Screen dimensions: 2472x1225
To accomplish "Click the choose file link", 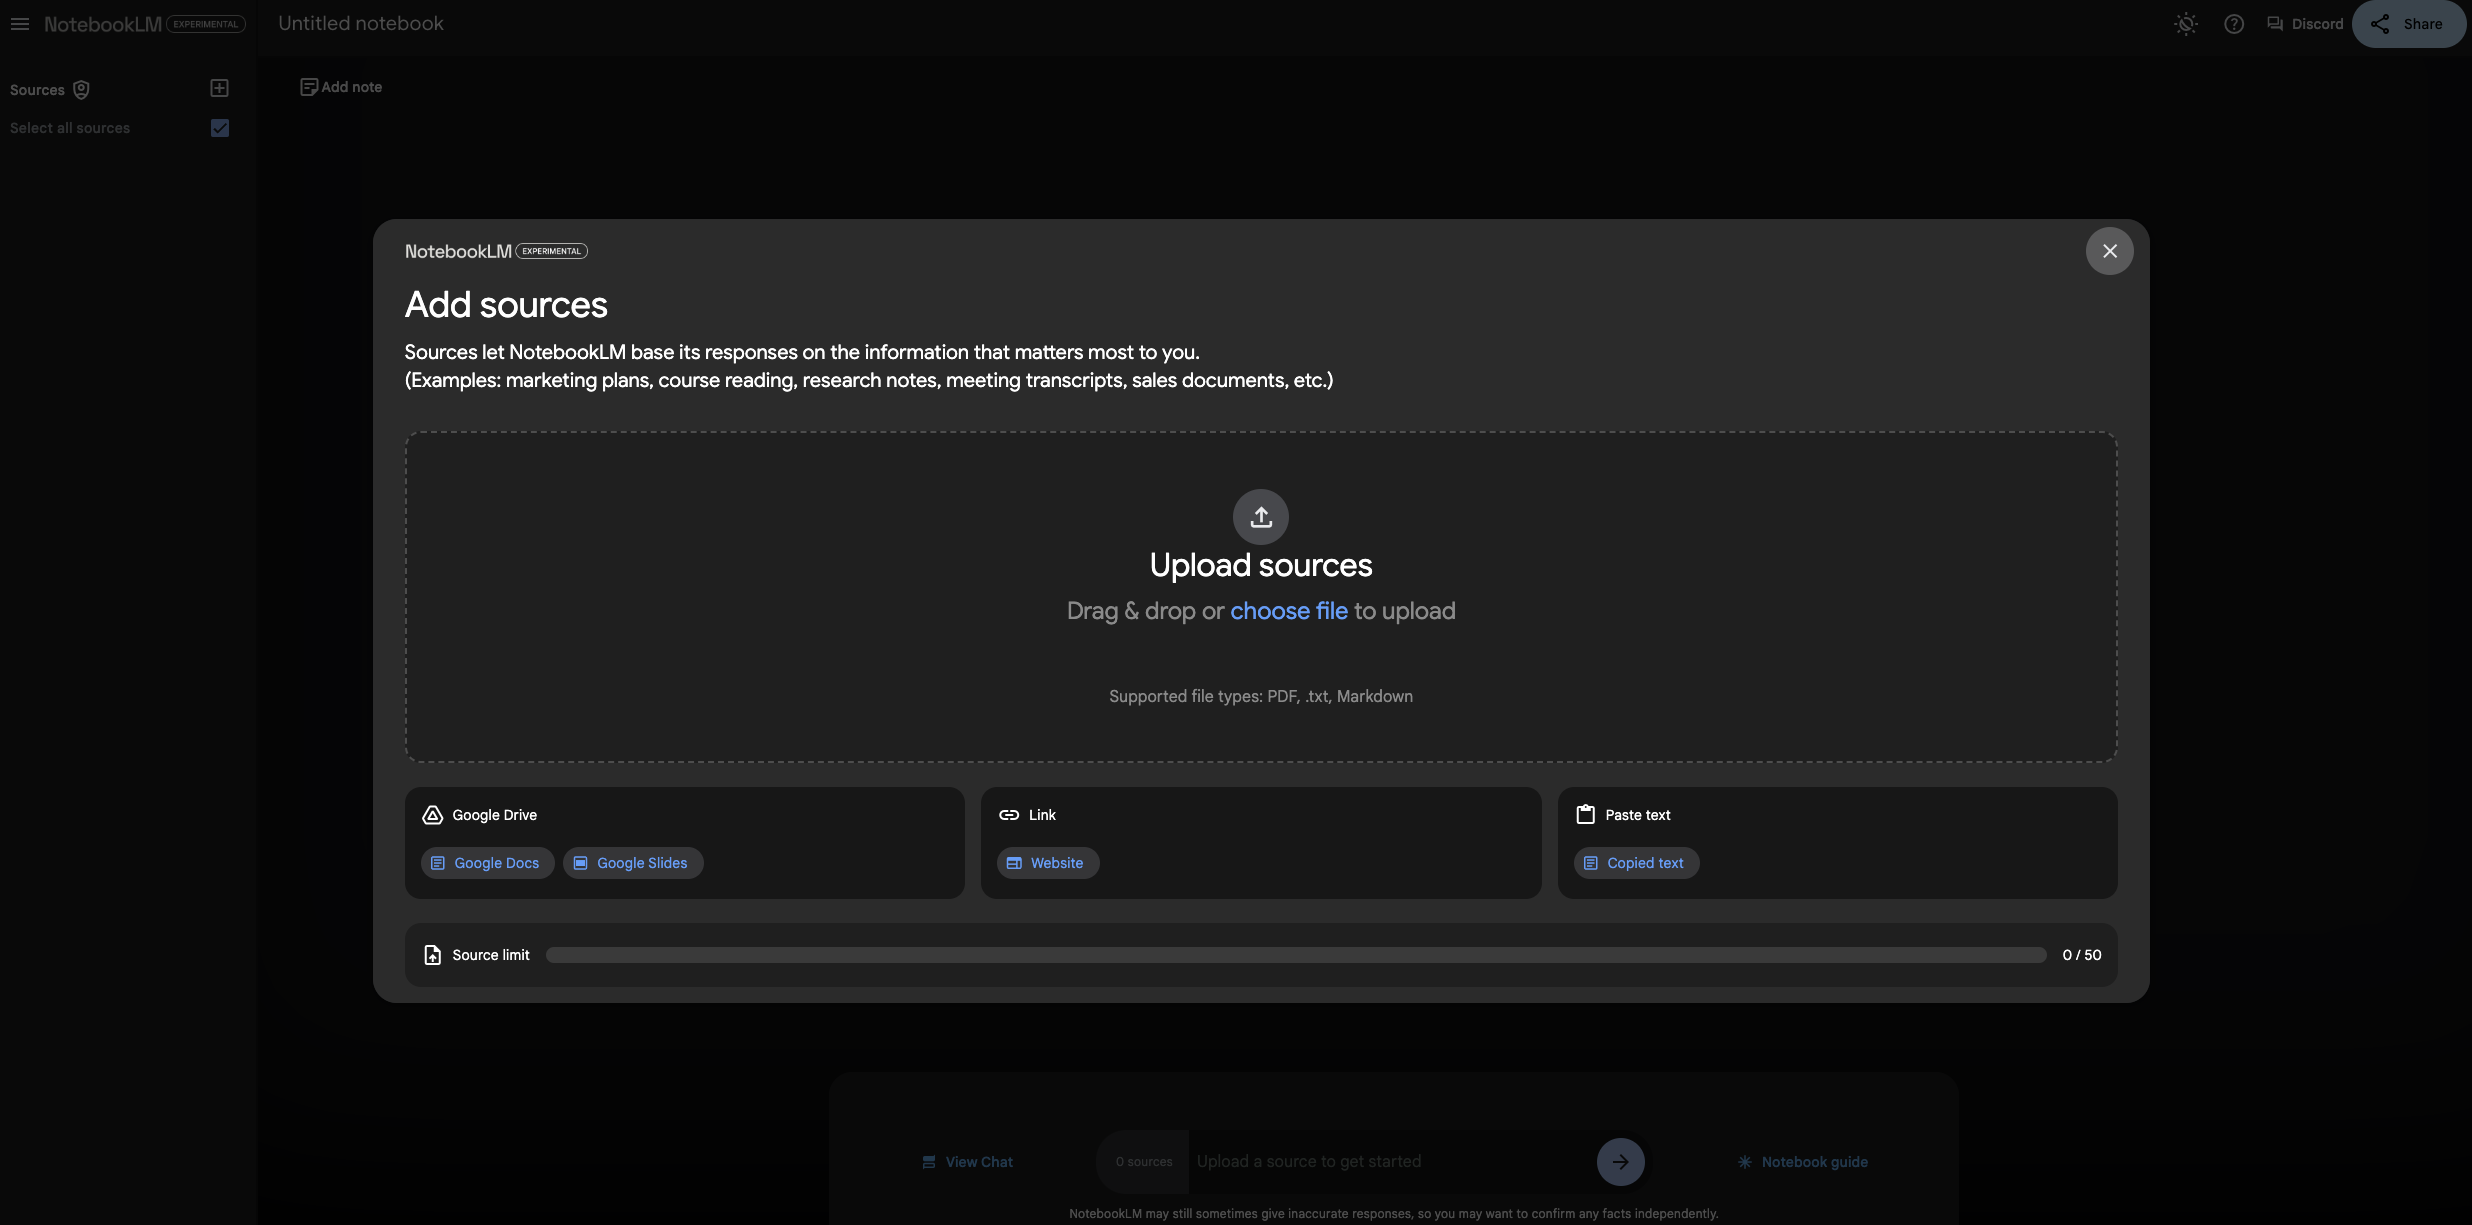I will 1288,611.
